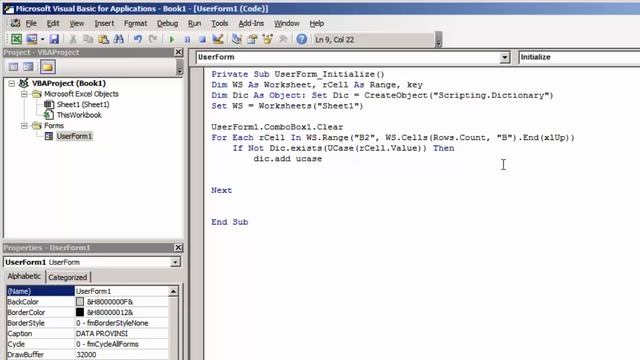
Task: Click the BorderColor black swatch
Action: (x=80, y=312)
